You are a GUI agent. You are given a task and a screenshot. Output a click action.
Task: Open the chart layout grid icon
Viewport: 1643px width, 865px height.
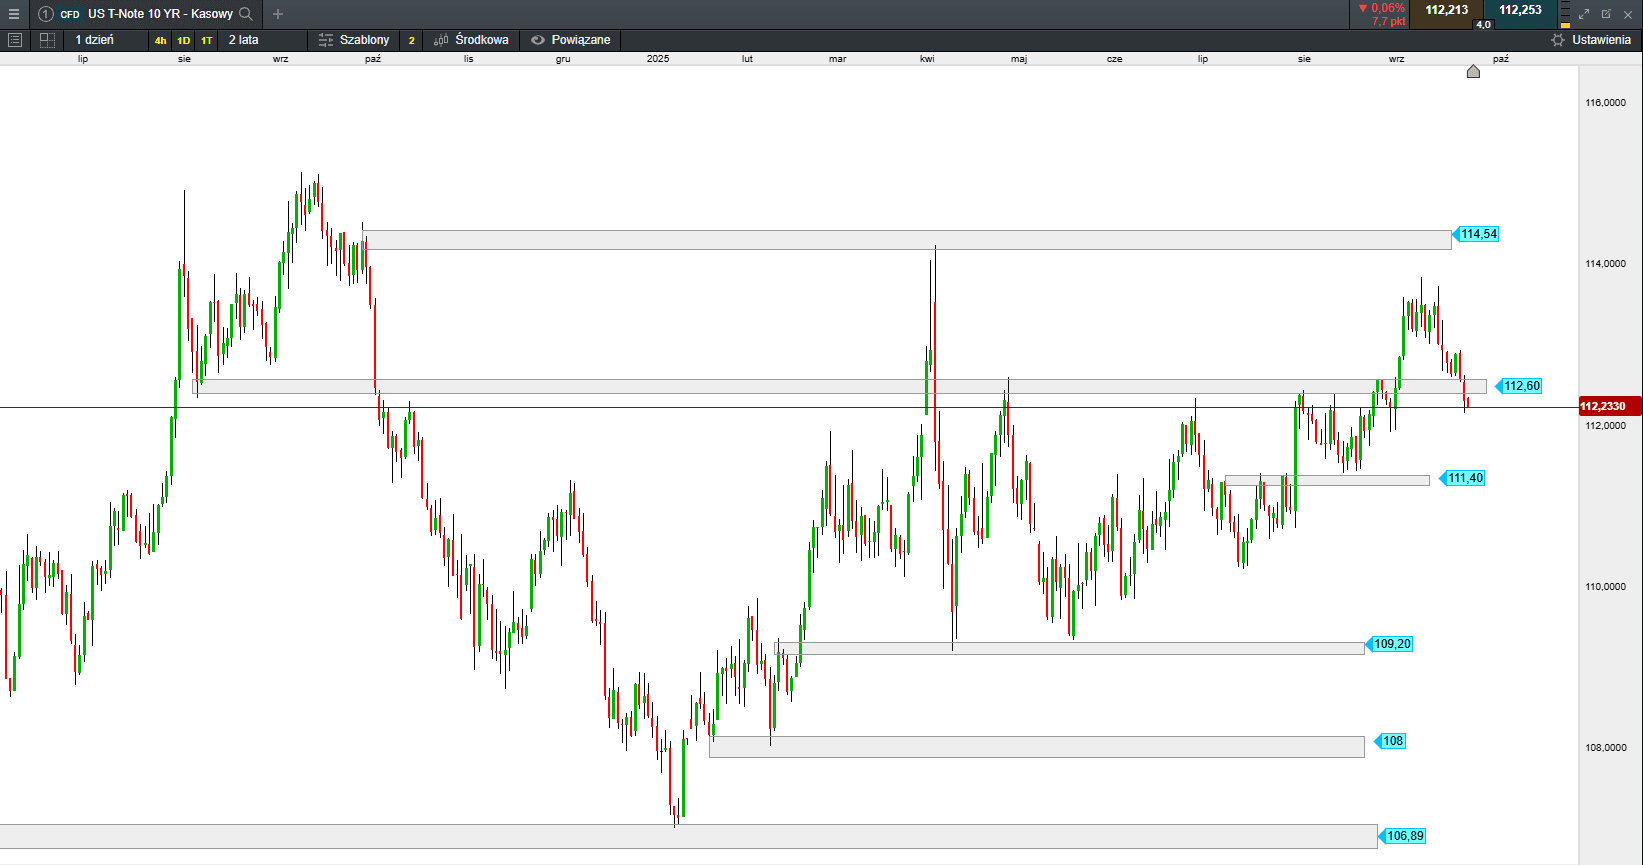[x=47, y=40]
